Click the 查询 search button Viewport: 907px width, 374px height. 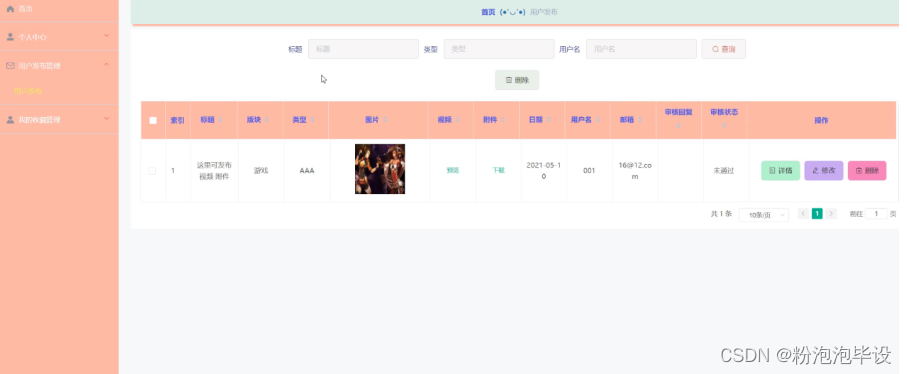pos(724,49)
